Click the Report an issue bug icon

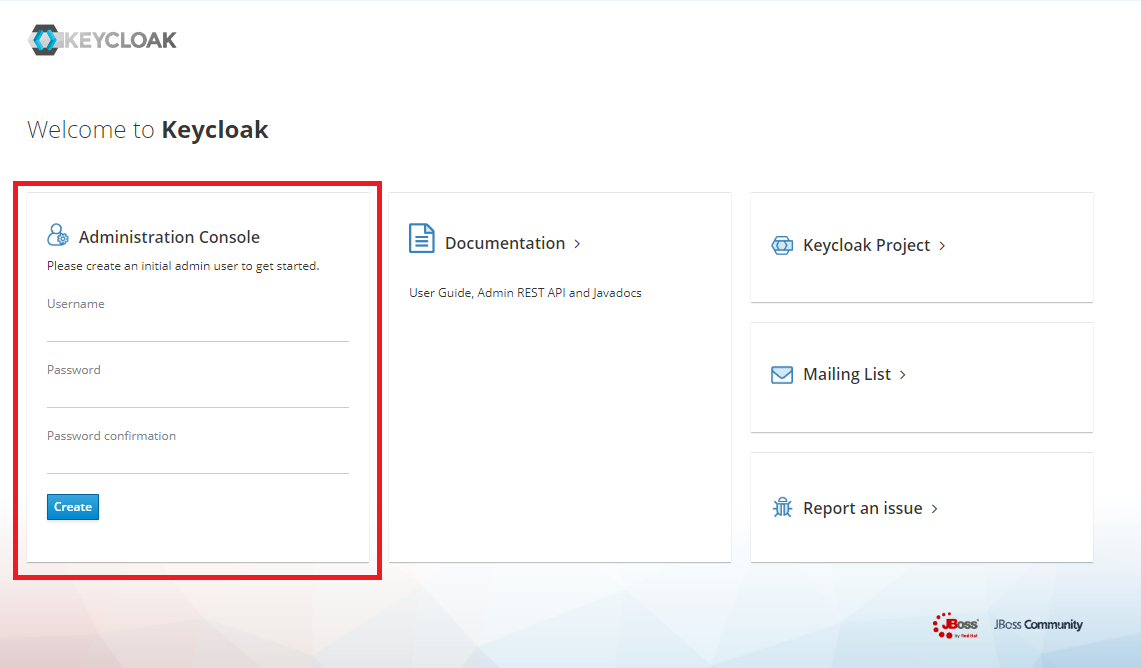click(782, 507)
